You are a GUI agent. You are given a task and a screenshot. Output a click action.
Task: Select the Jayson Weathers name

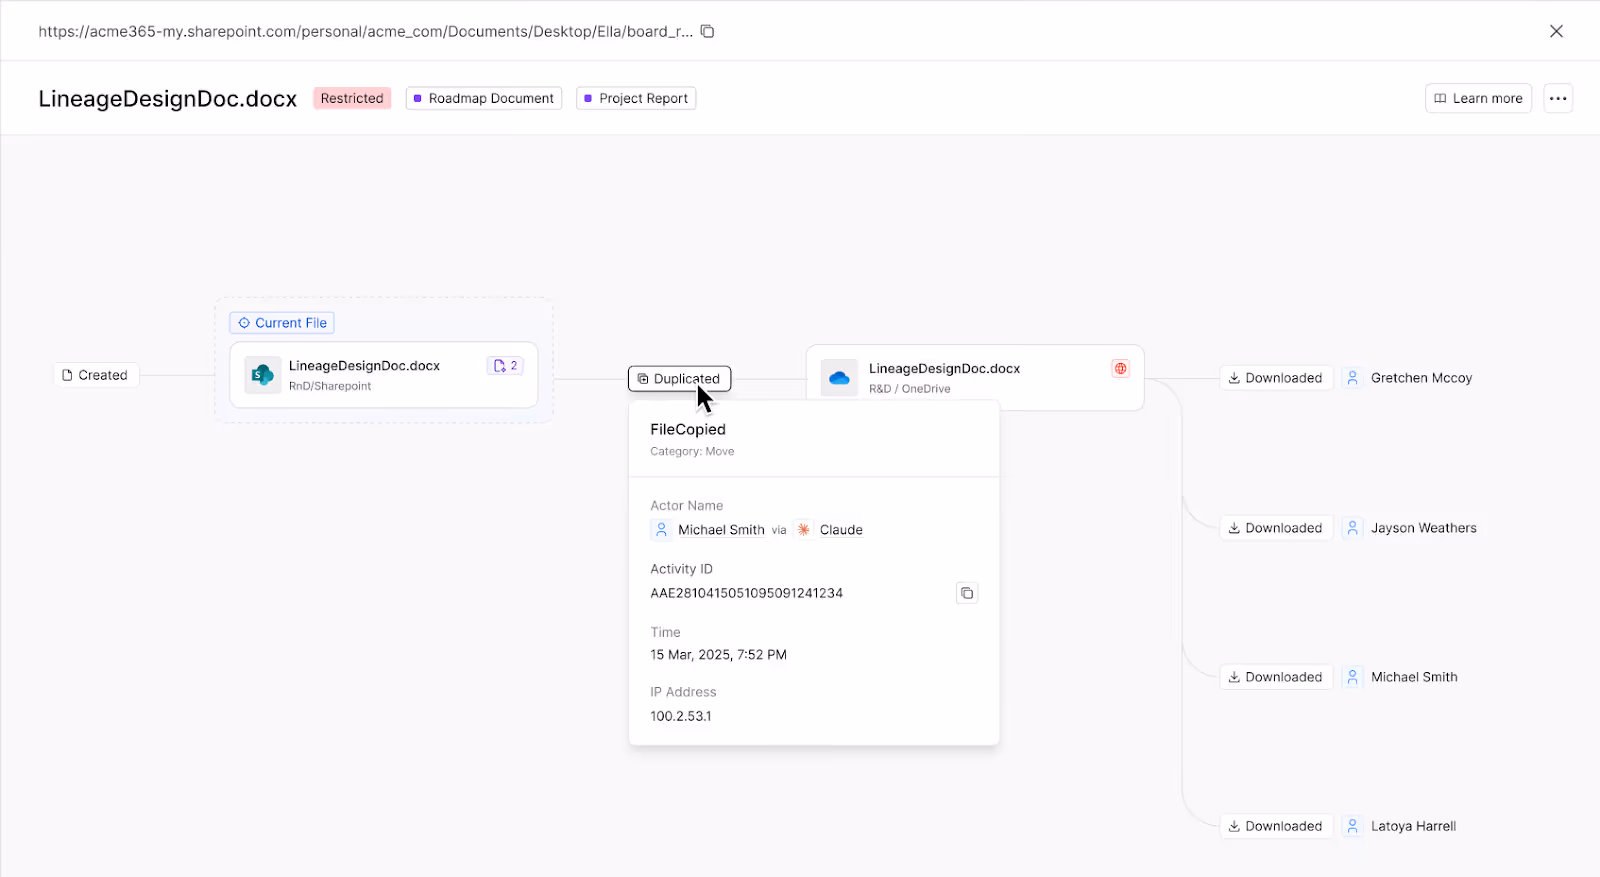1423,528
